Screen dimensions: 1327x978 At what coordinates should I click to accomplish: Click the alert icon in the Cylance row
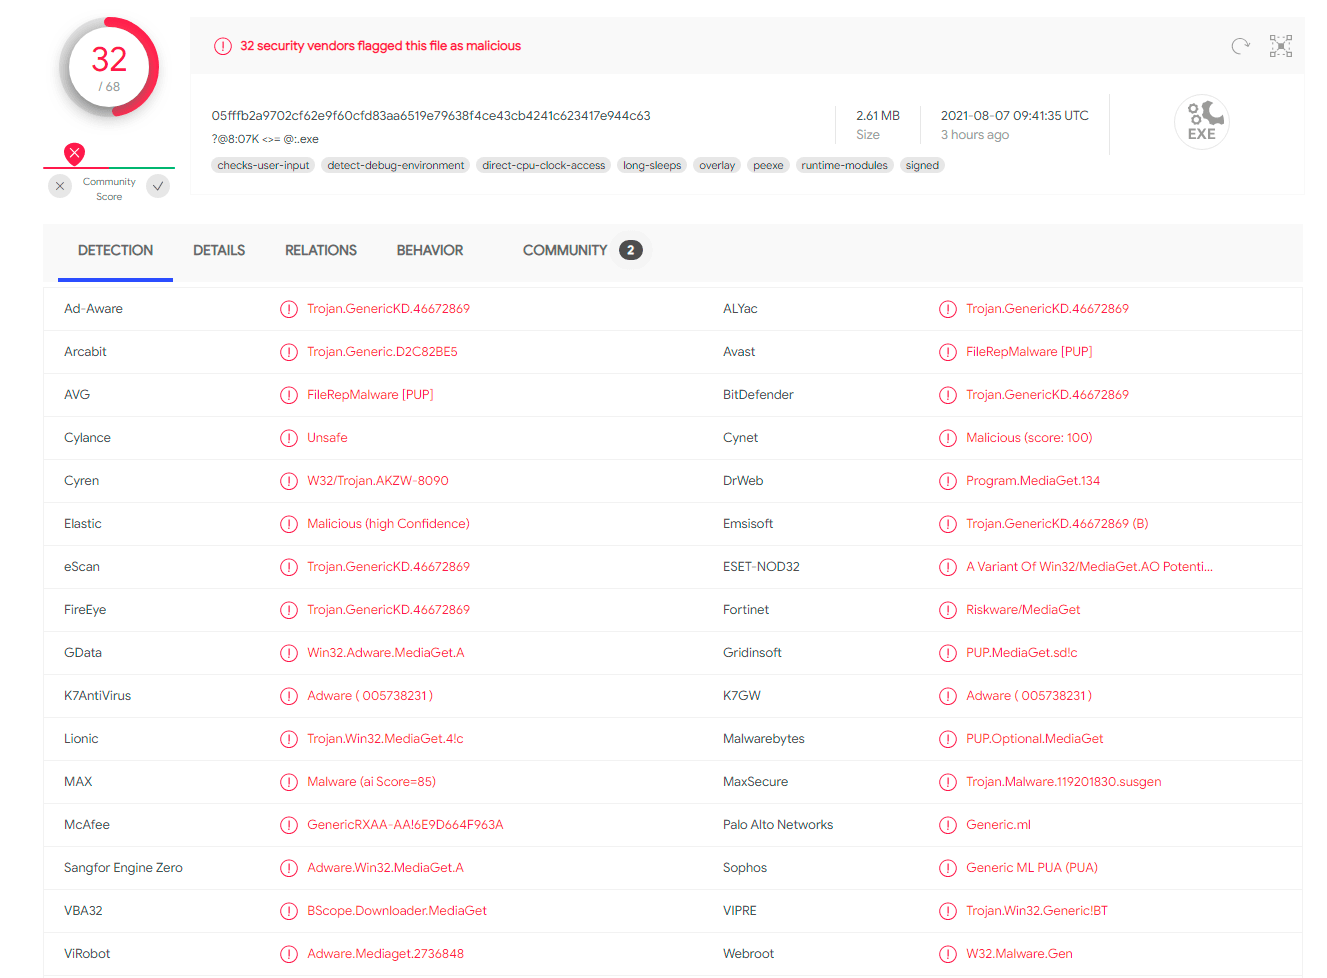[289, 438]
